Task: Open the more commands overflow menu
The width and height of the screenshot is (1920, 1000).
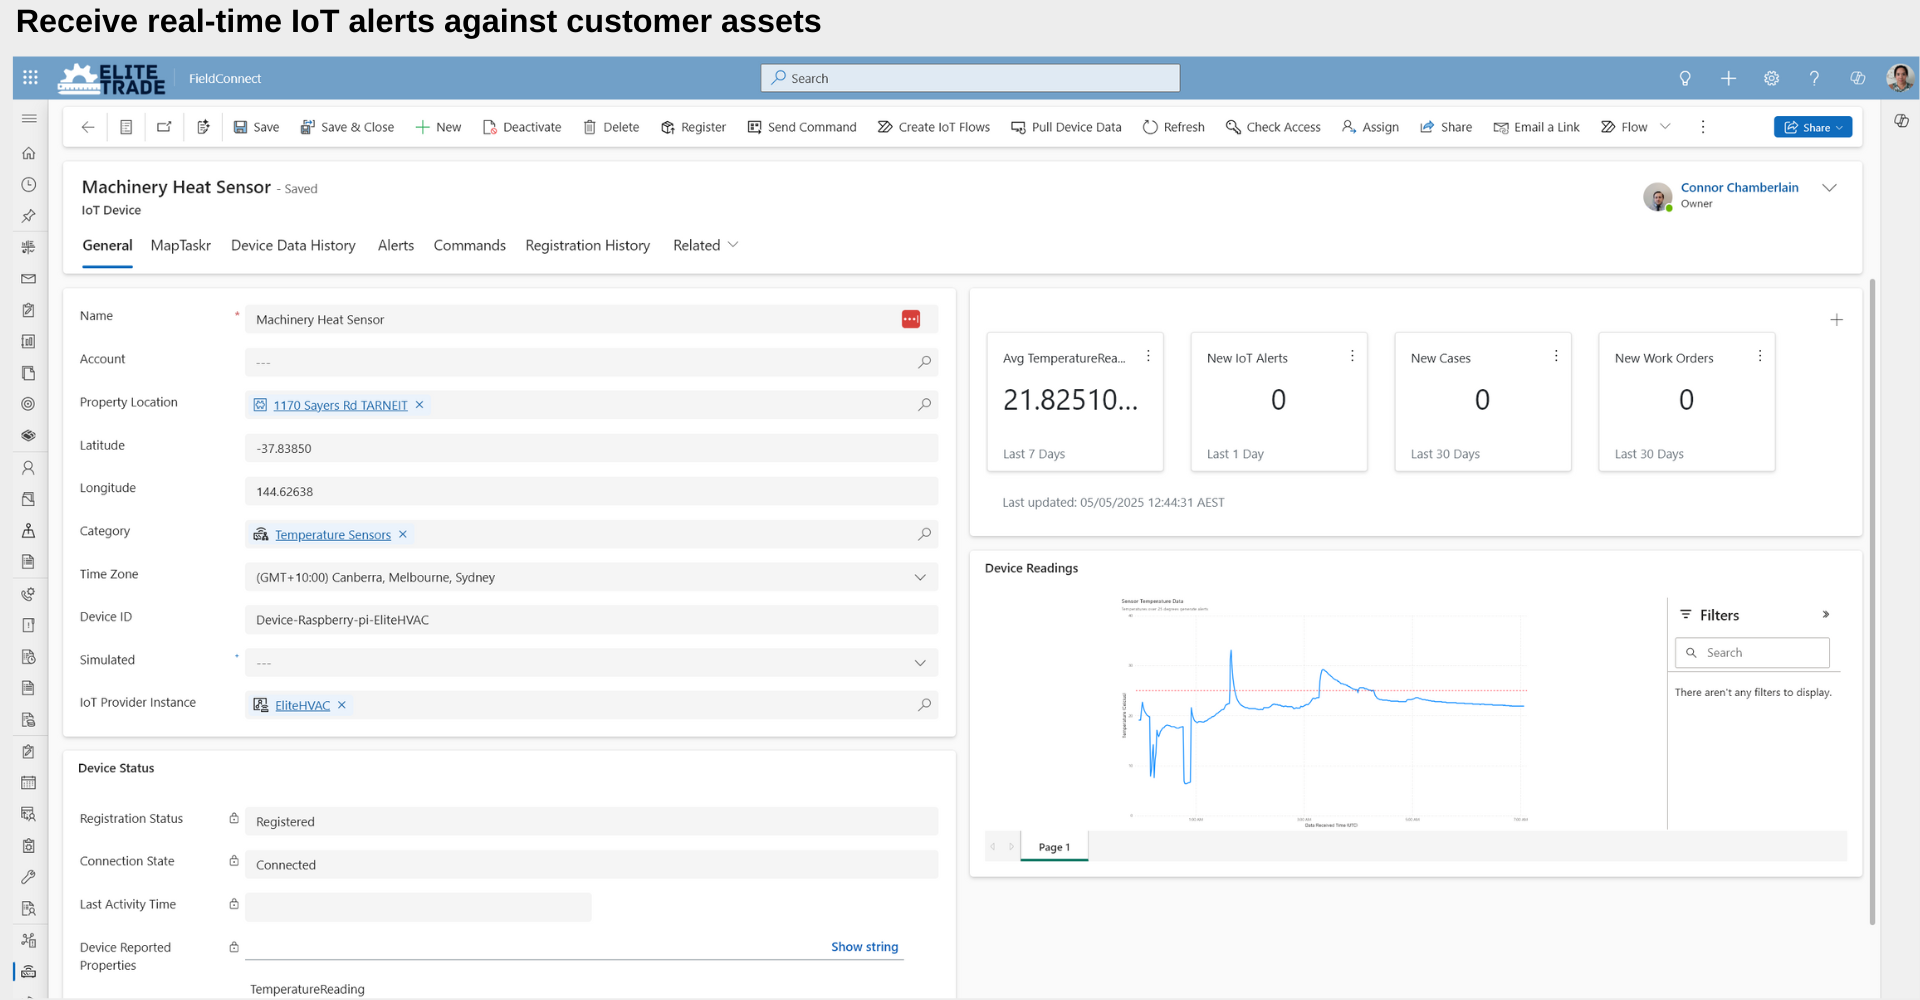Action: click(x=1703, y=127)
